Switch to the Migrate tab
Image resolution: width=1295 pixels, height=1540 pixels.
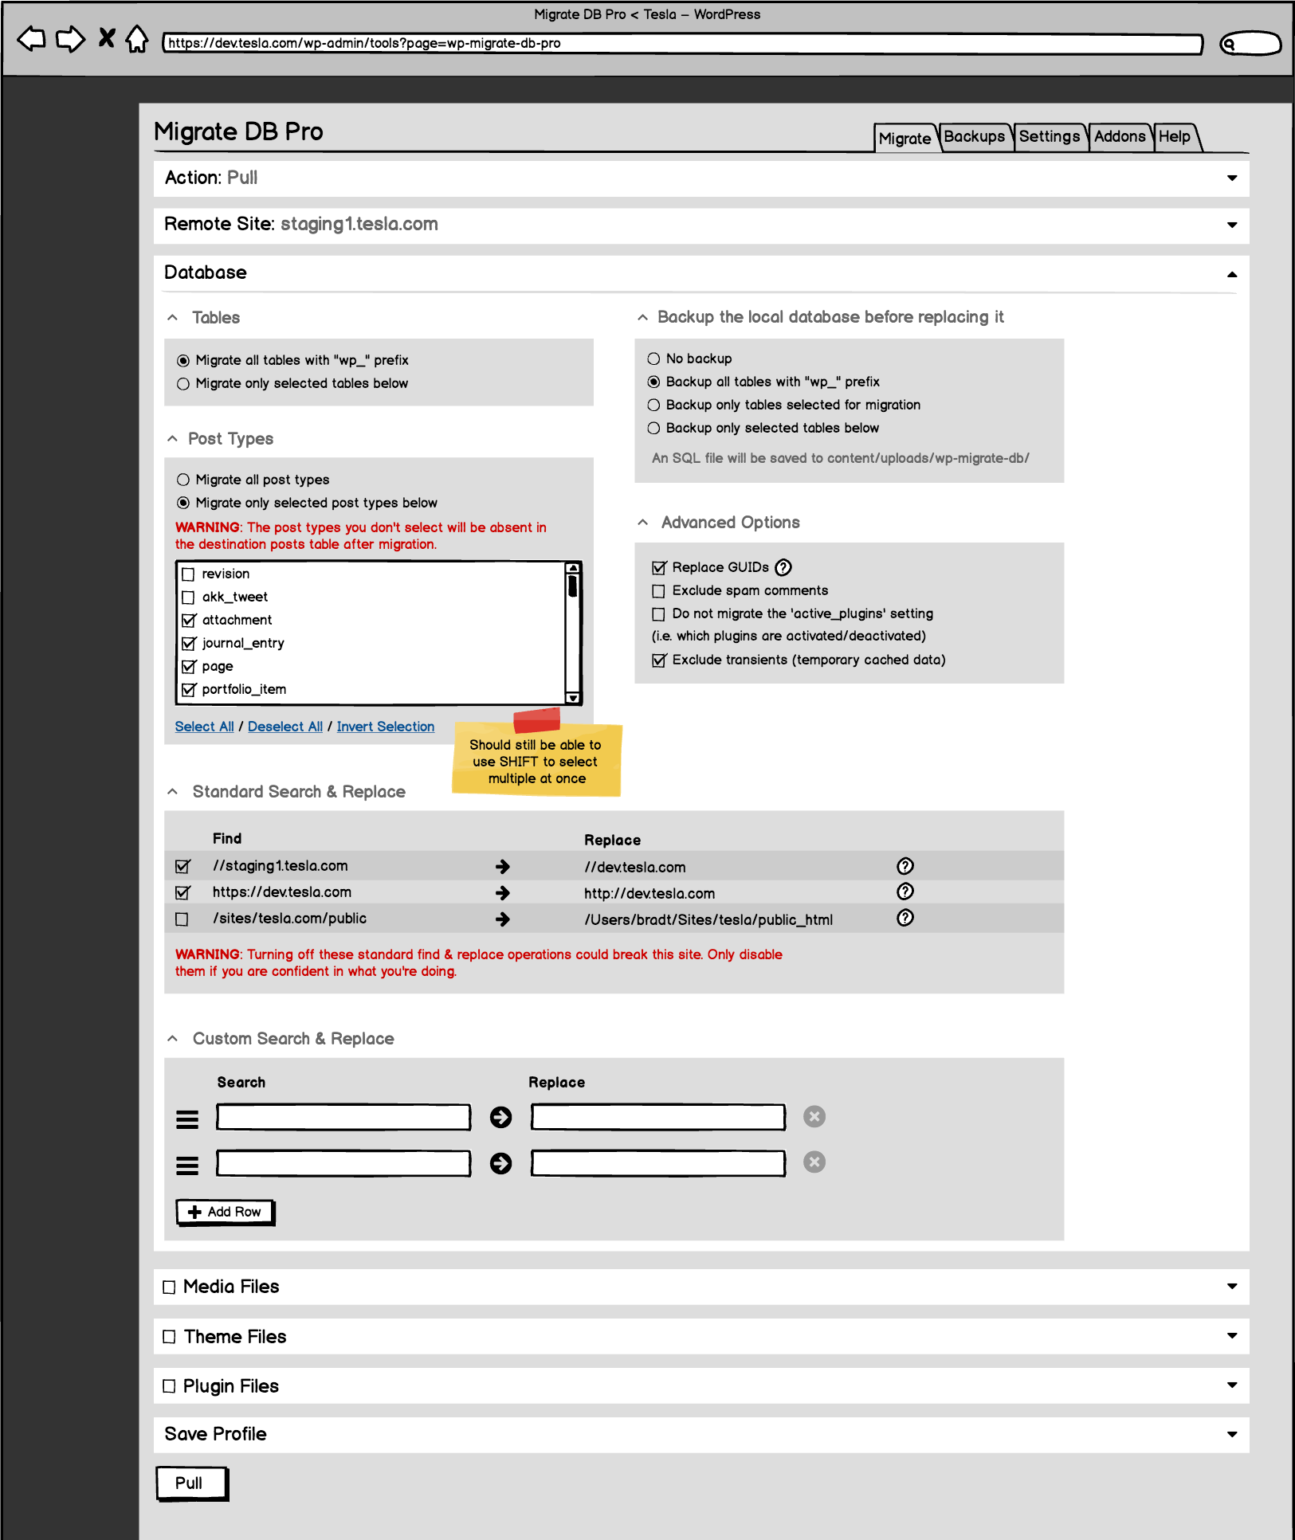pos(905,138)
